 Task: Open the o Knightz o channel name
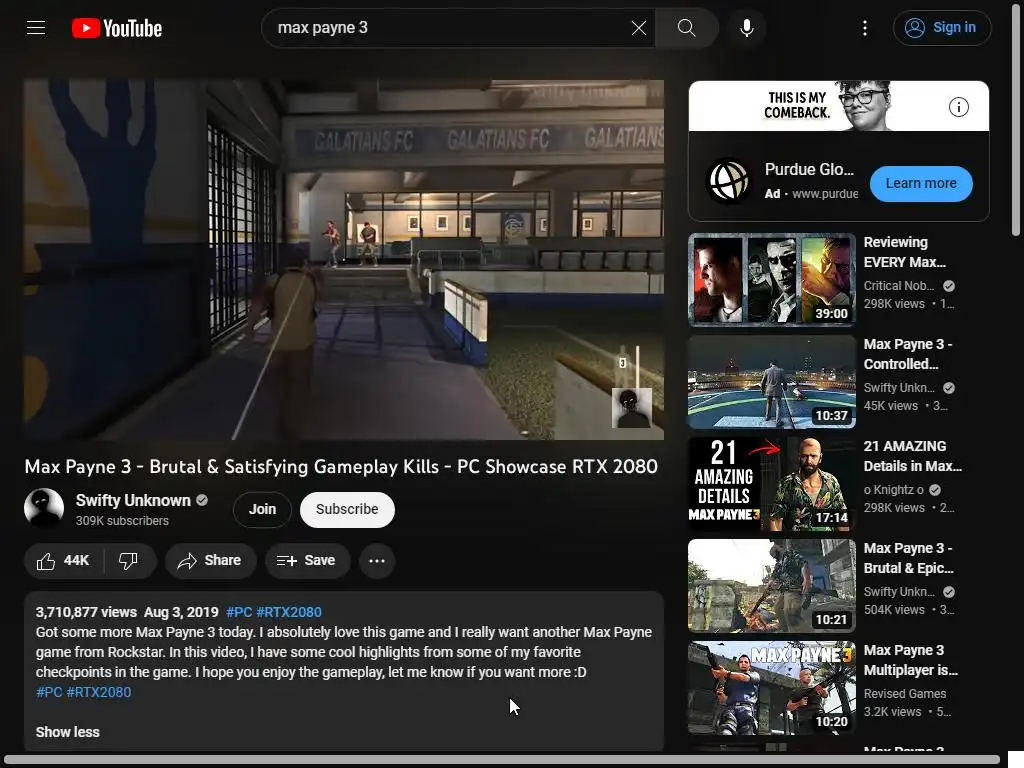(893, 489)
